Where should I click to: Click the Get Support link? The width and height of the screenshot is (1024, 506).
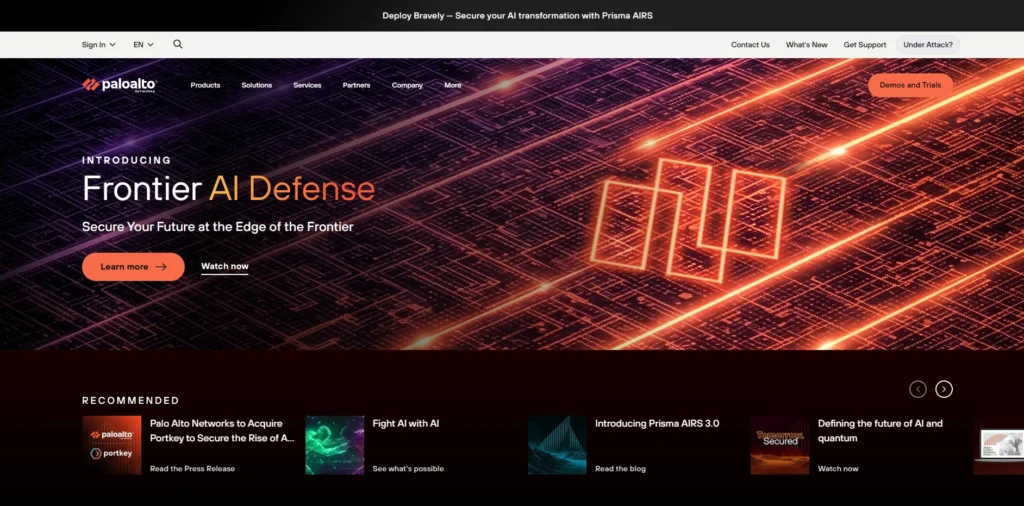[x=865, y=45]
